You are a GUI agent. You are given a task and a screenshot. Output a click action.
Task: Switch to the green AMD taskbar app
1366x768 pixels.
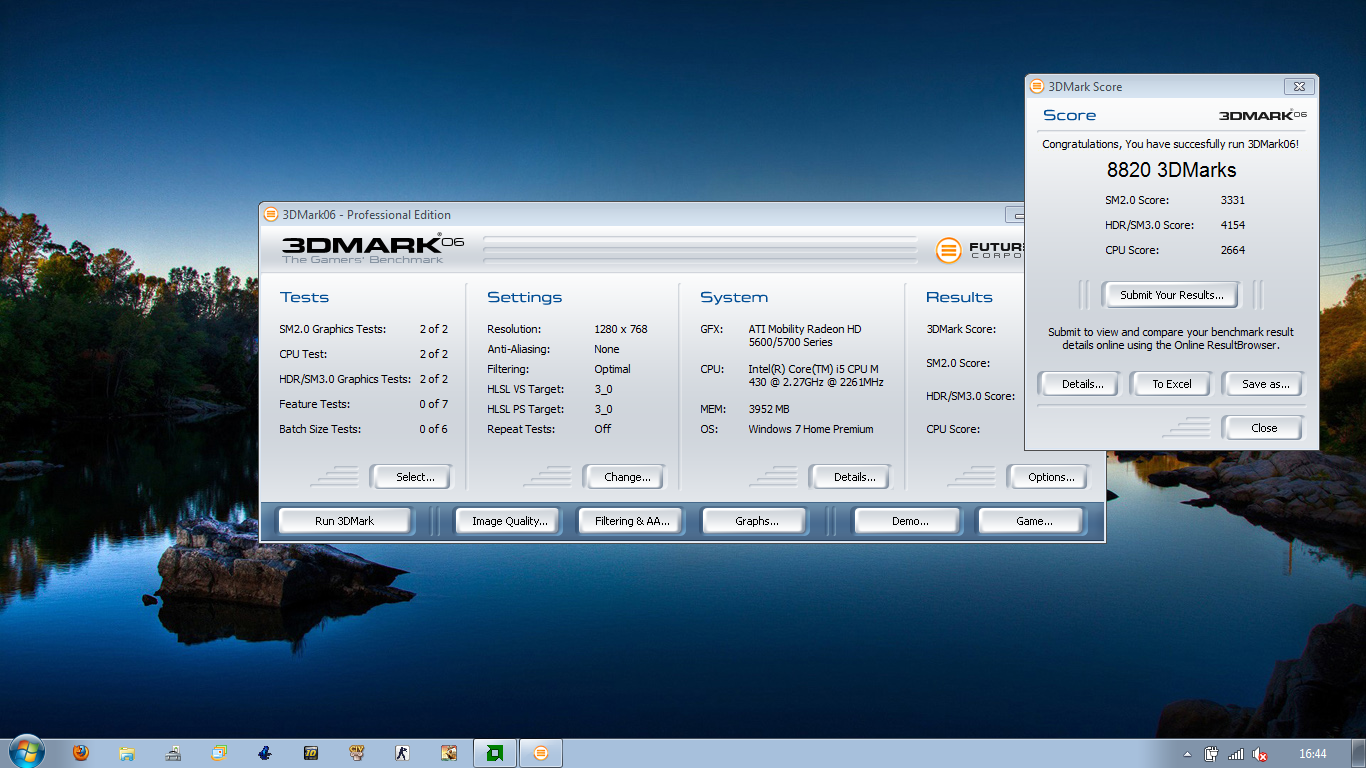point(494,753)
